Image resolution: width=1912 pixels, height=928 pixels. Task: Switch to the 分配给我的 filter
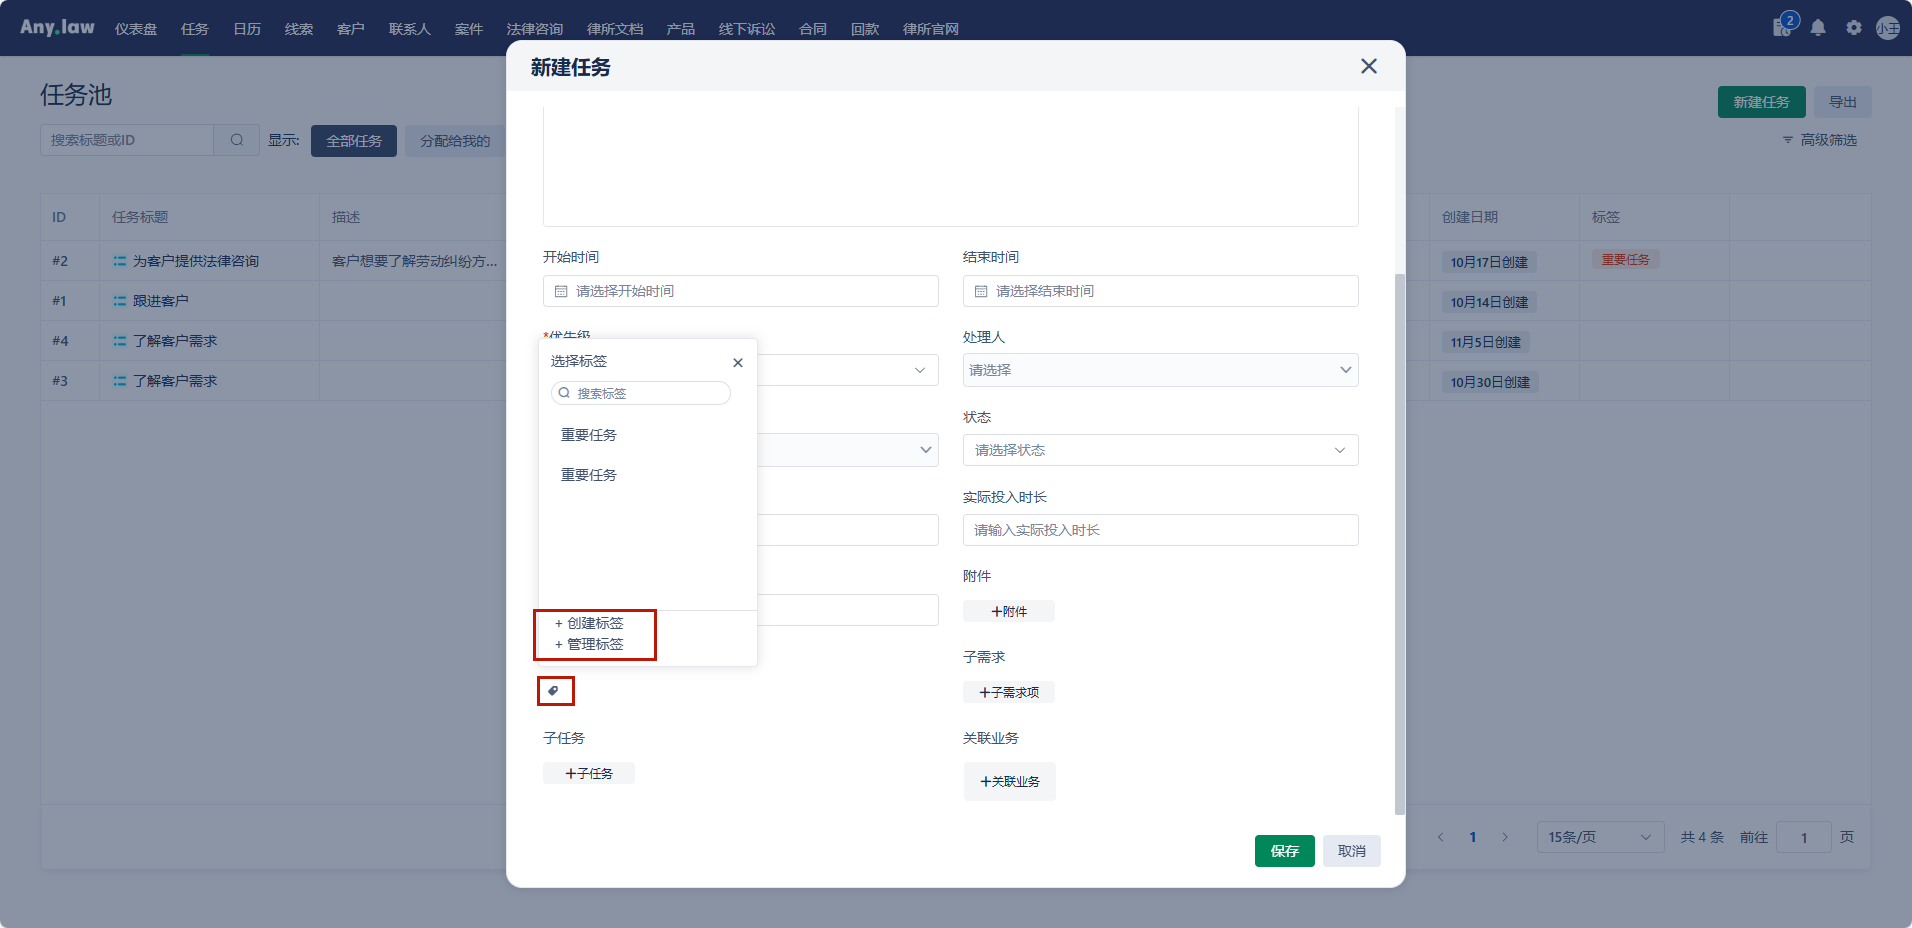pyautogui.click(x=455, y=141)
